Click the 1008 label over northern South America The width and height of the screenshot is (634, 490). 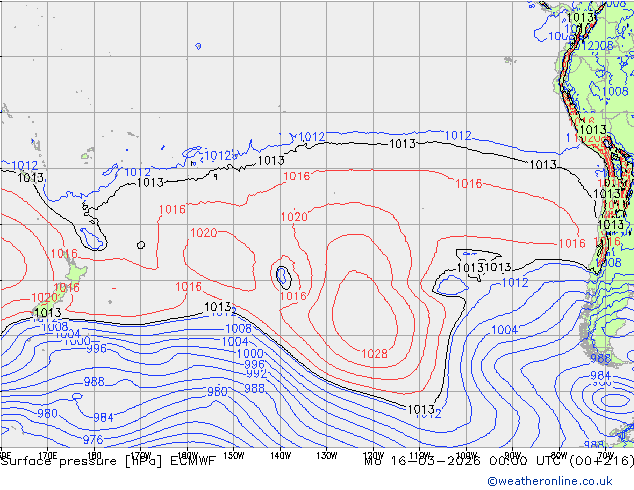[x=615, y=91]
